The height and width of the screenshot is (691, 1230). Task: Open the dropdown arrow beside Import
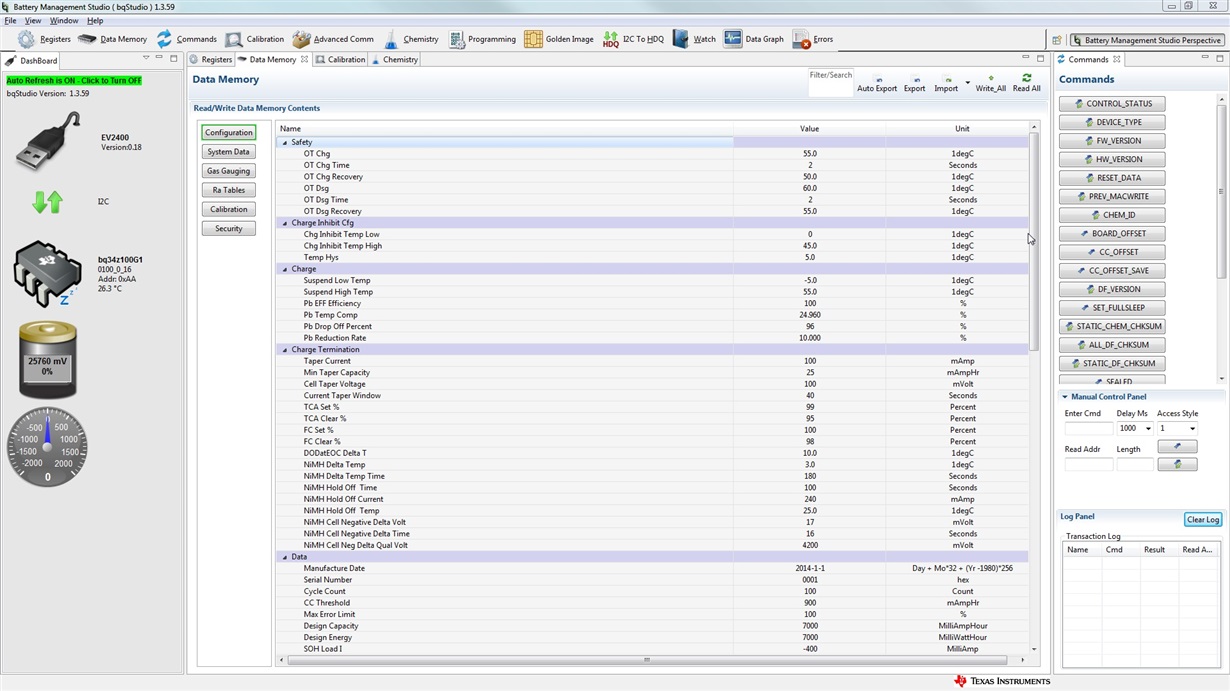point(967,82)
